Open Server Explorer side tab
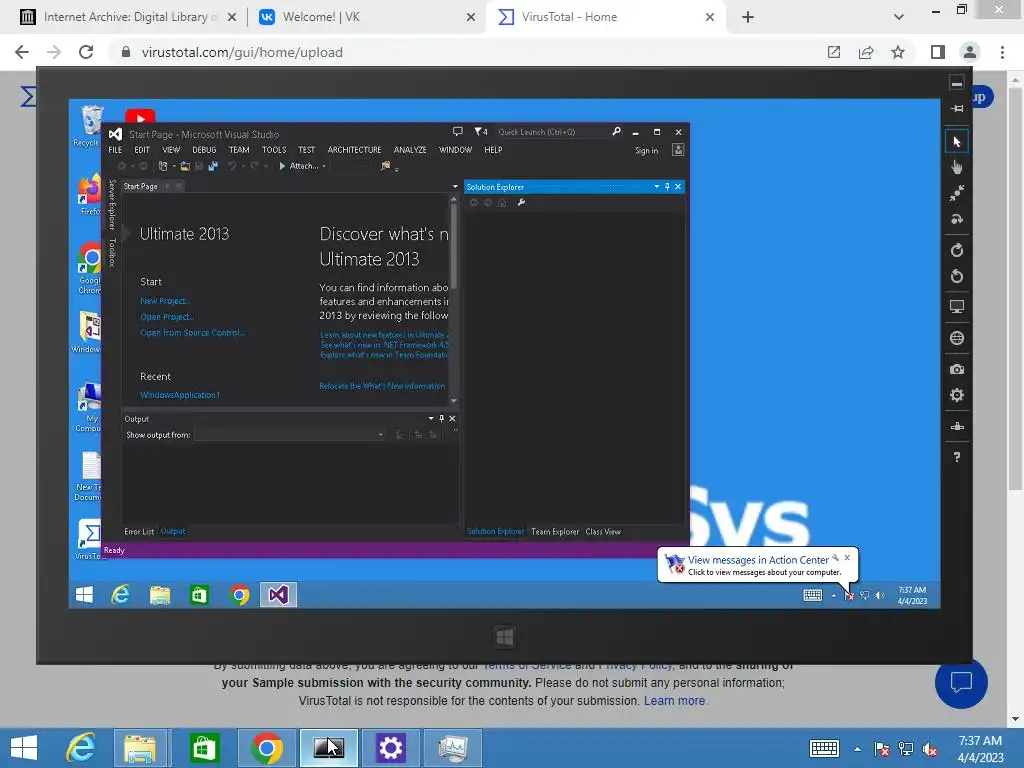The height and width of the screenshot is (768, 1024). click(112, 204)
